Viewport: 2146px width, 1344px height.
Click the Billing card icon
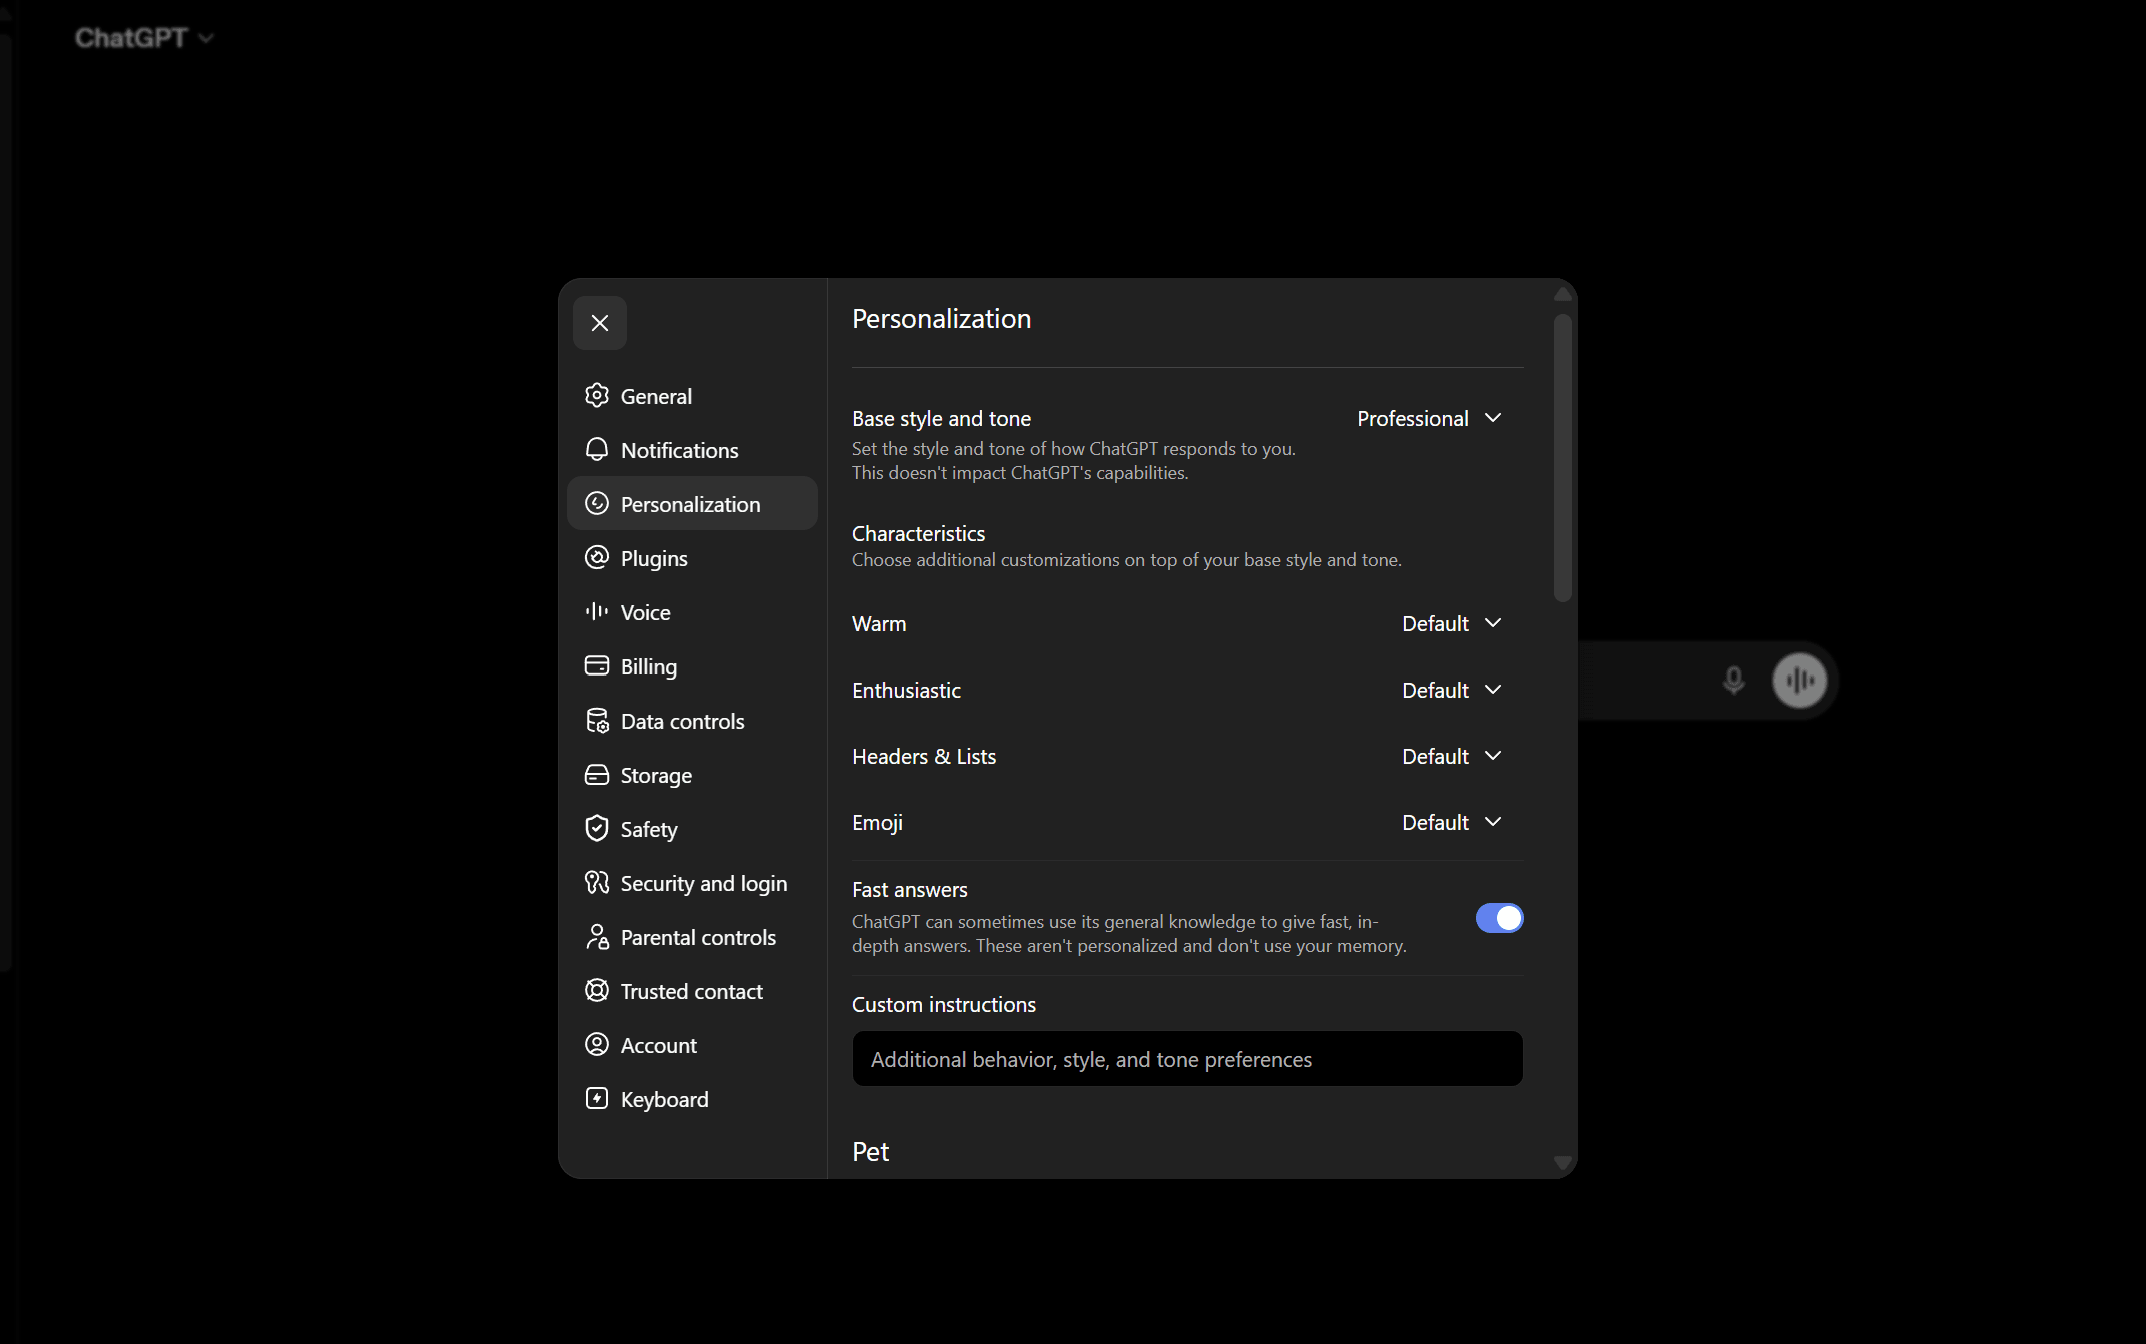coord(597,666)
